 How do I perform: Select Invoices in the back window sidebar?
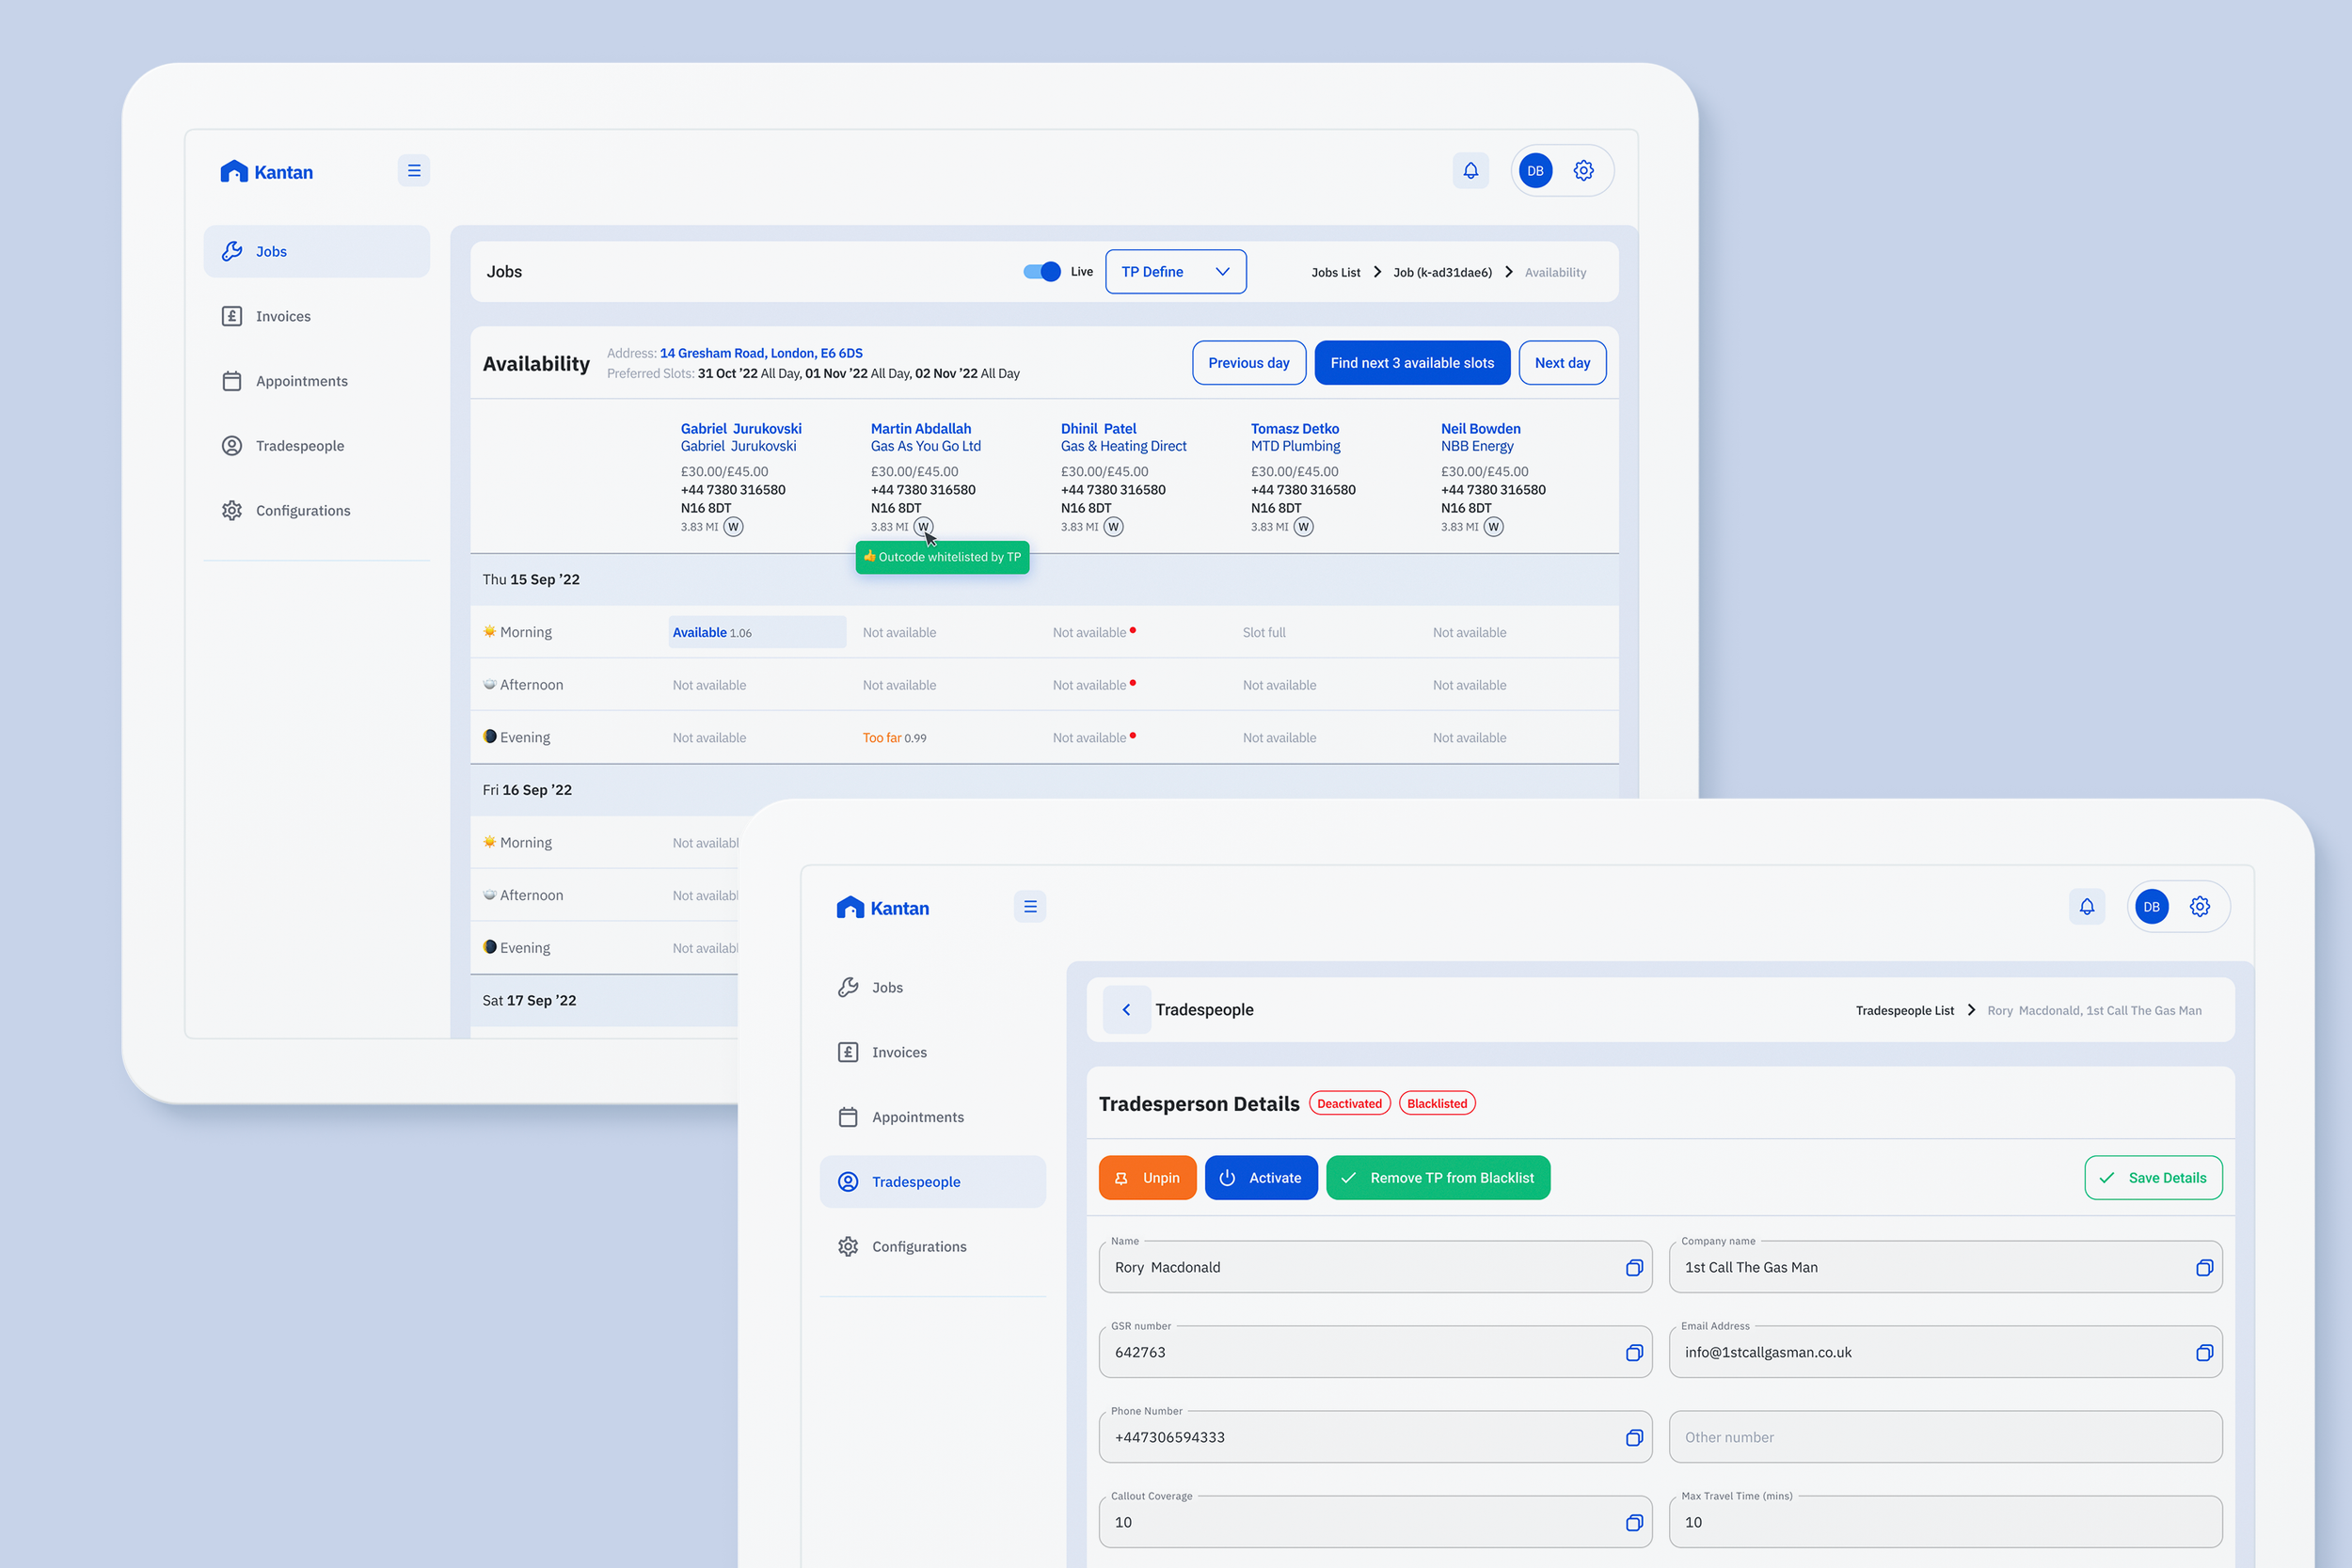[x=317, y=316]
